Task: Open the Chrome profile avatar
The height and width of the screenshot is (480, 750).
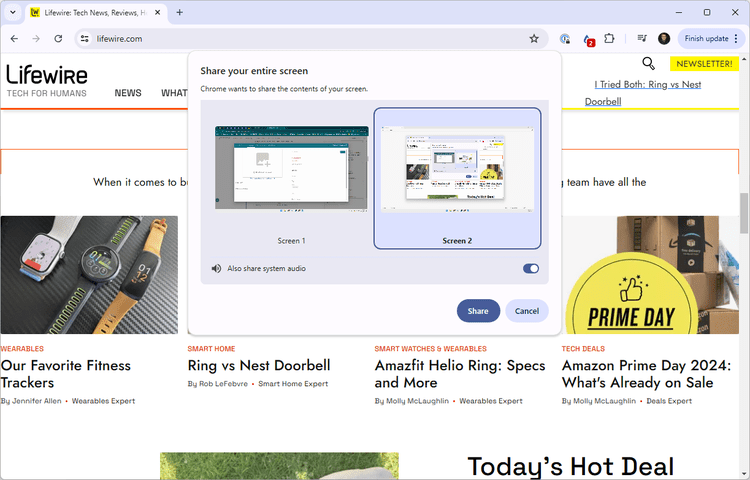Action: (x=664, y=39)
